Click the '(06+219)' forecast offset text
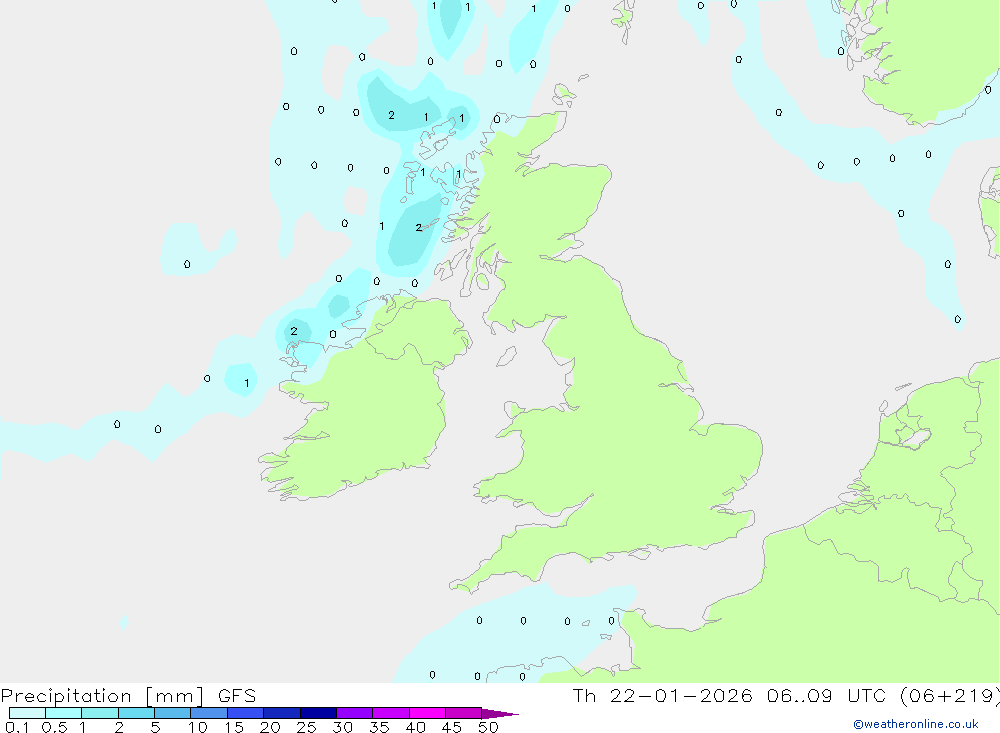Image resolution: width=1000 pixels, height=733 pixels. pos(952,696)
